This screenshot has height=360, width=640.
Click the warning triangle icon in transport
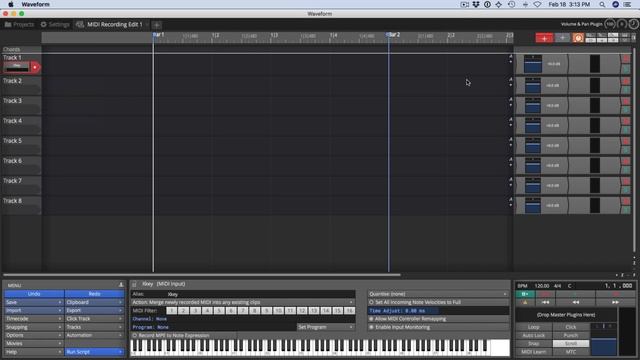point(525,302)
